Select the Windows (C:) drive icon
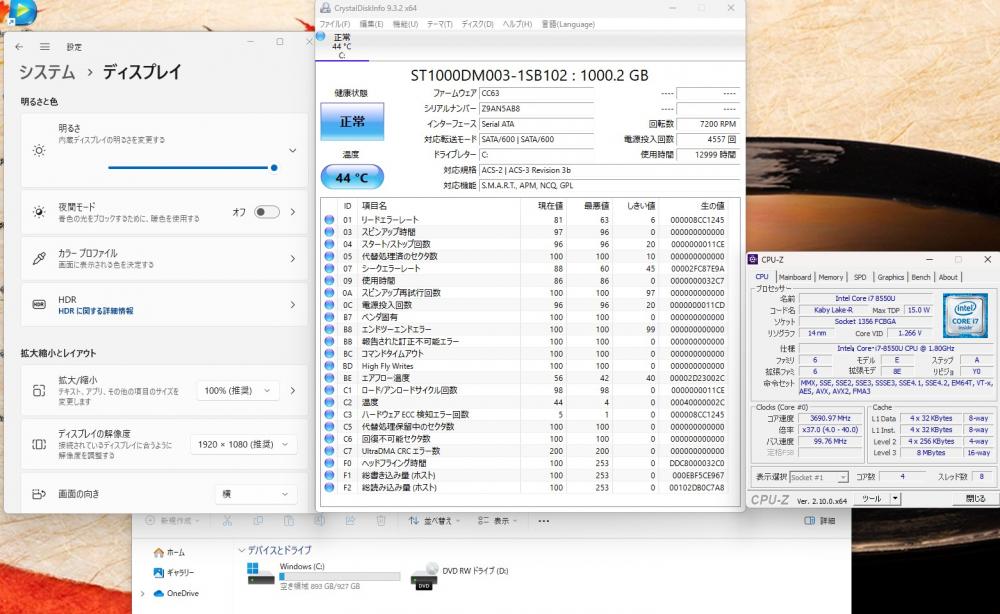 point(260,574)
